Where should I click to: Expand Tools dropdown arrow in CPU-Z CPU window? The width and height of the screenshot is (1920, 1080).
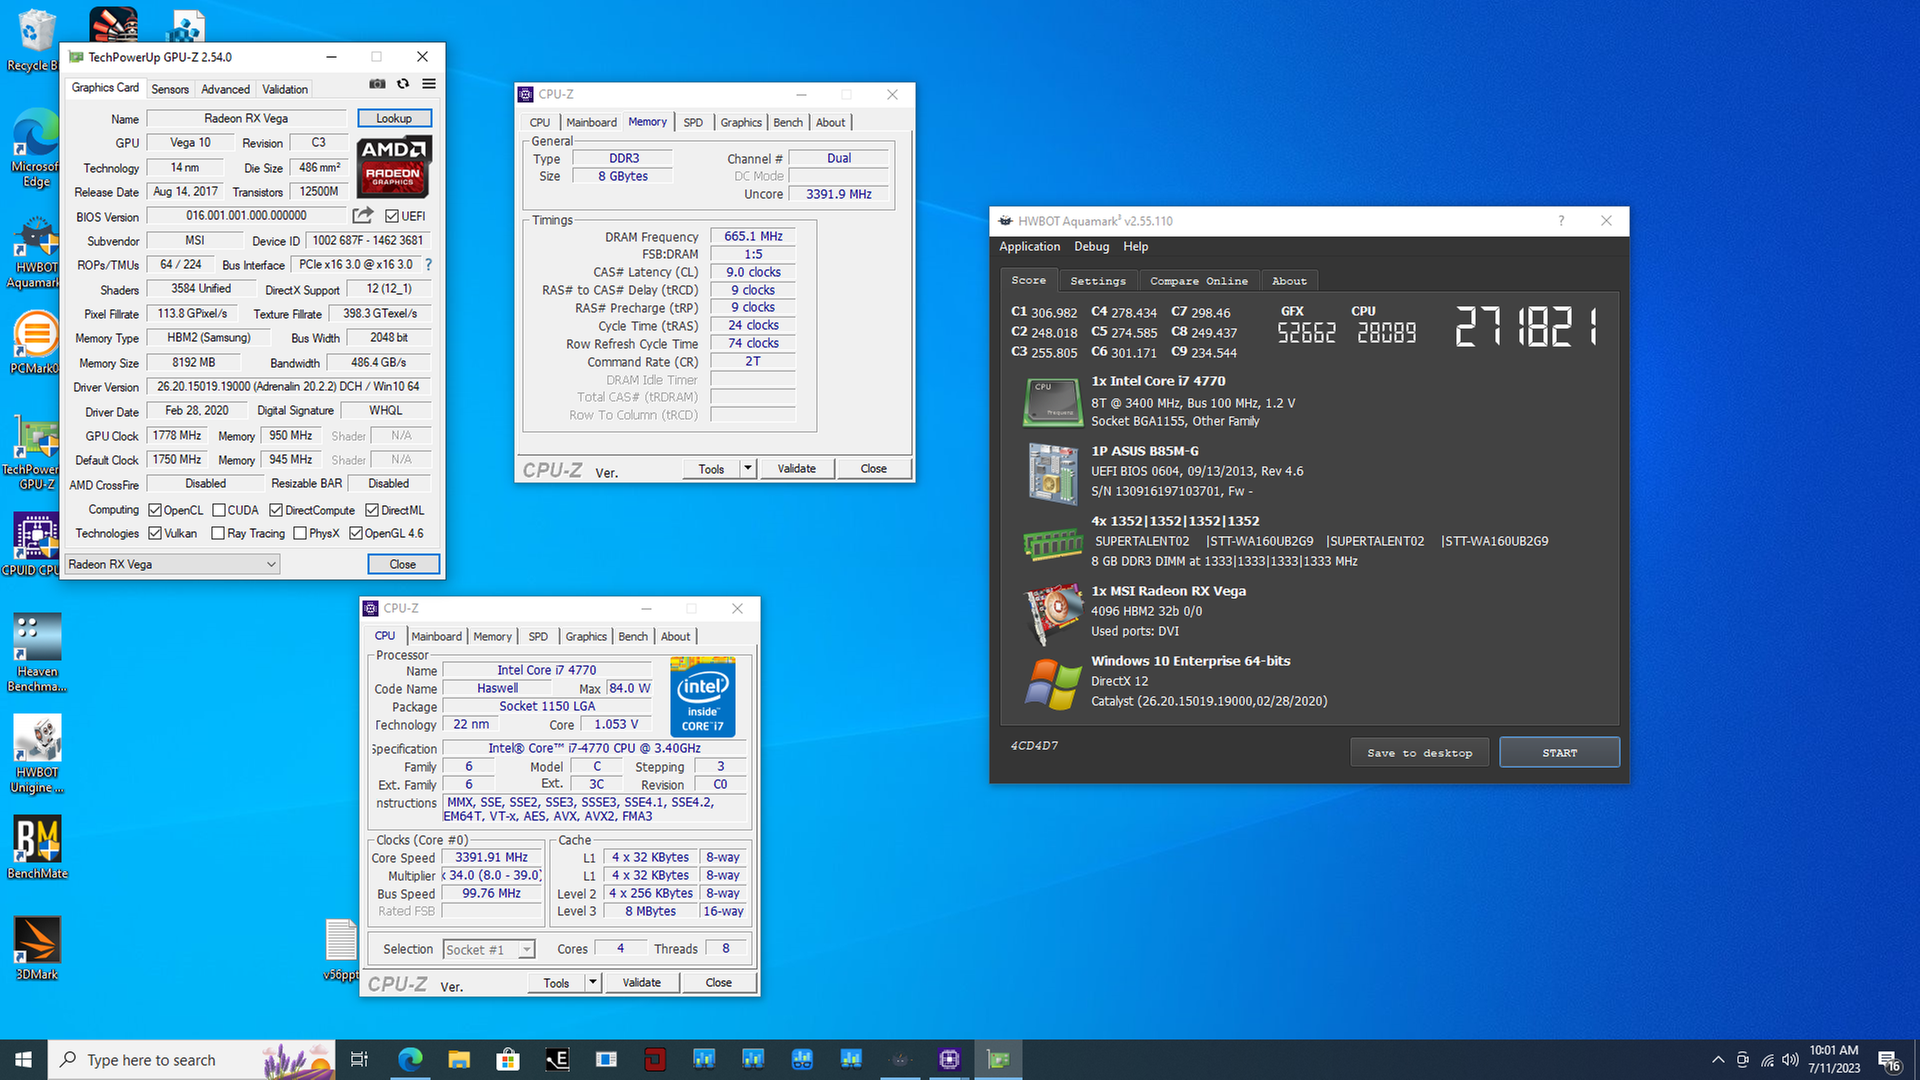click(x=593, y=982)
